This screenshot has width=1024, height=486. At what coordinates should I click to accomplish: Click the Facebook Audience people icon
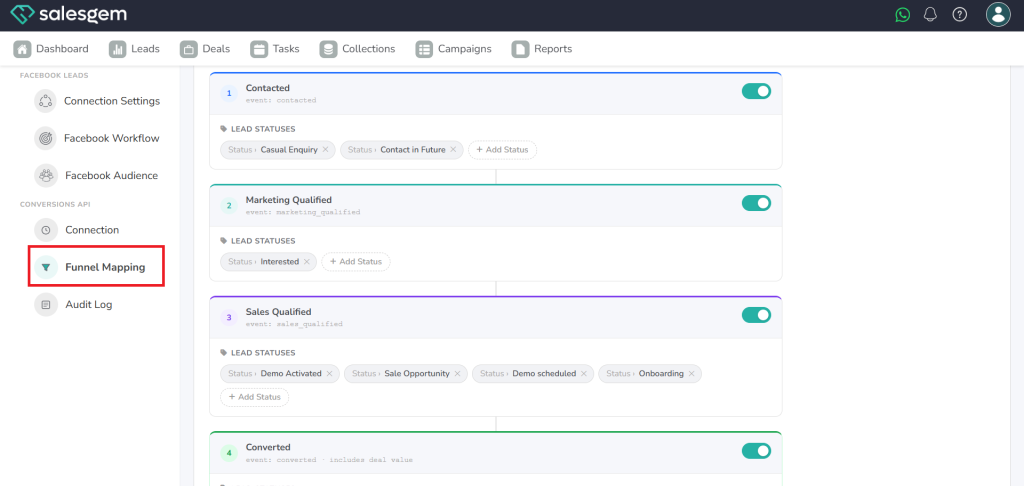coord(46,176)
